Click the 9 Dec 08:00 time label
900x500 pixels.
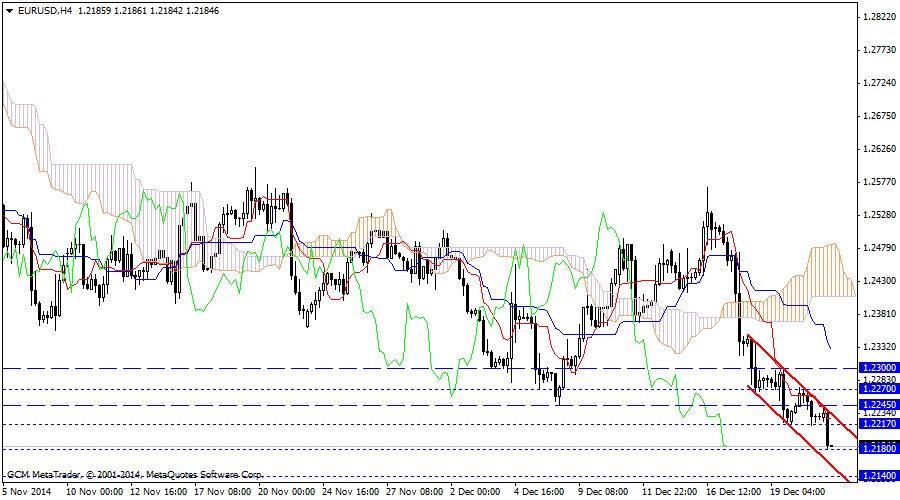tap(602, 492)
